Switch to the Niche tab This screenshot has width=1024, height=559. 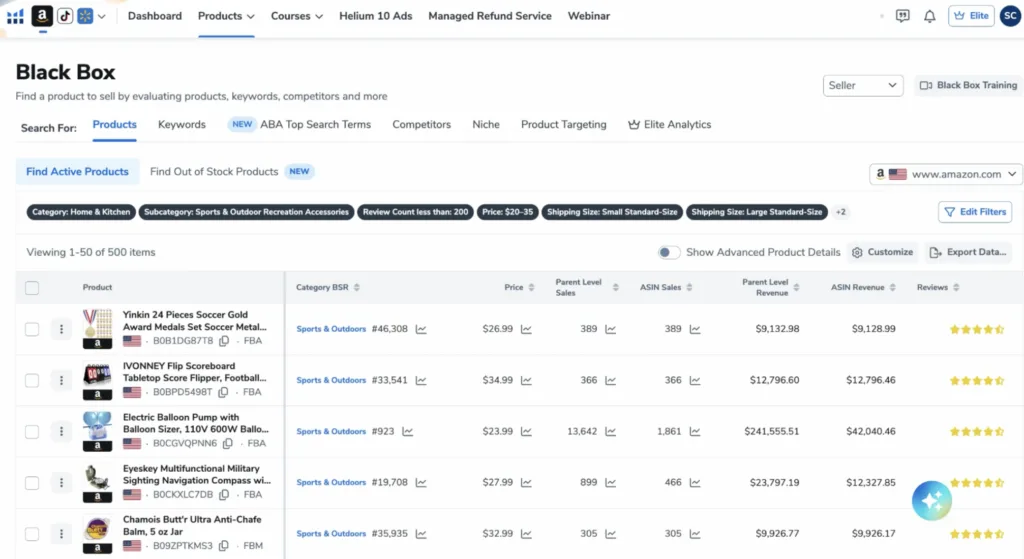coord(486,124)
